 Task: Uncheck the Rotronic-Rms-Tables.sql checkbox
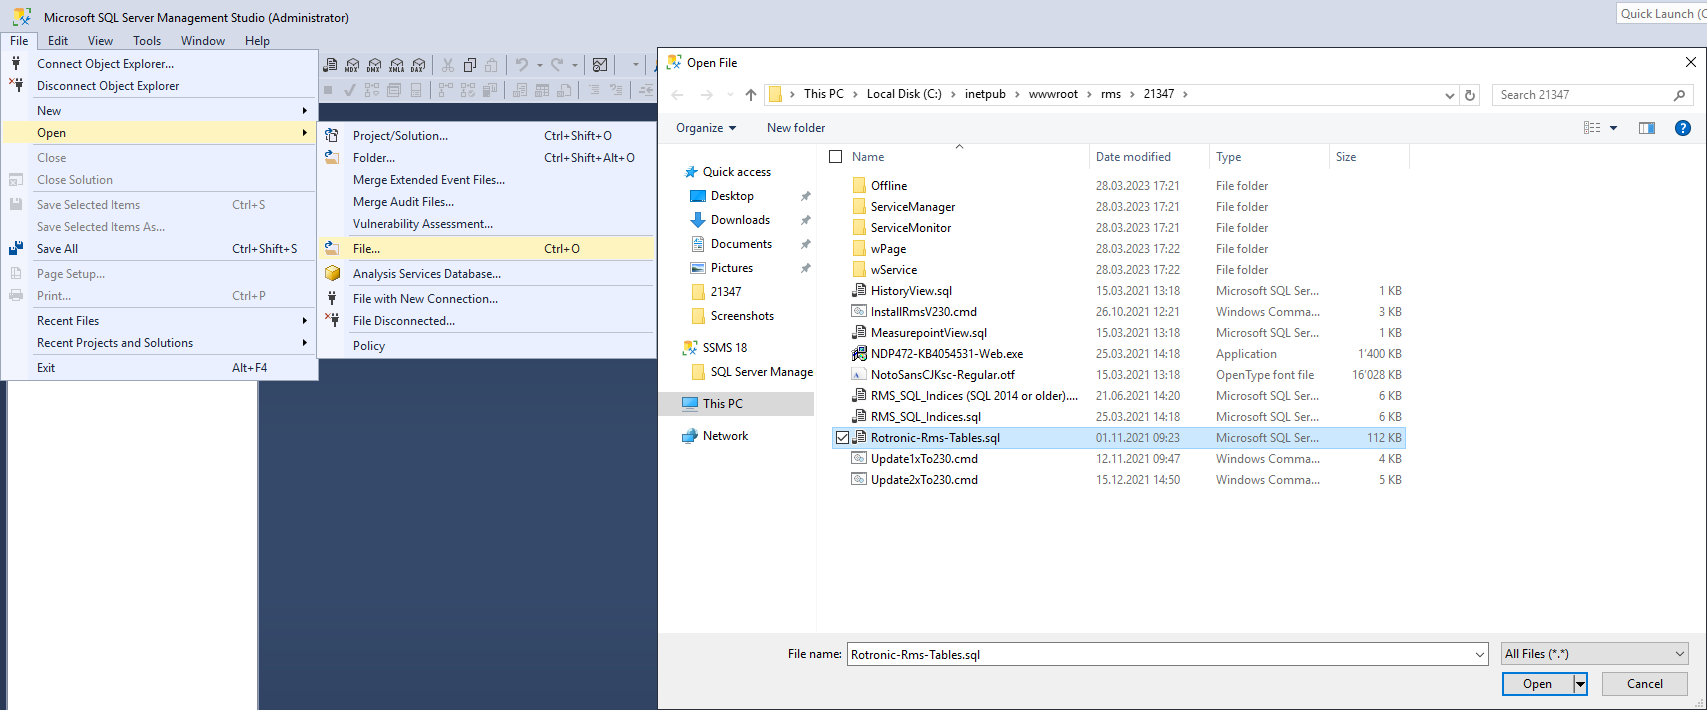842,438
